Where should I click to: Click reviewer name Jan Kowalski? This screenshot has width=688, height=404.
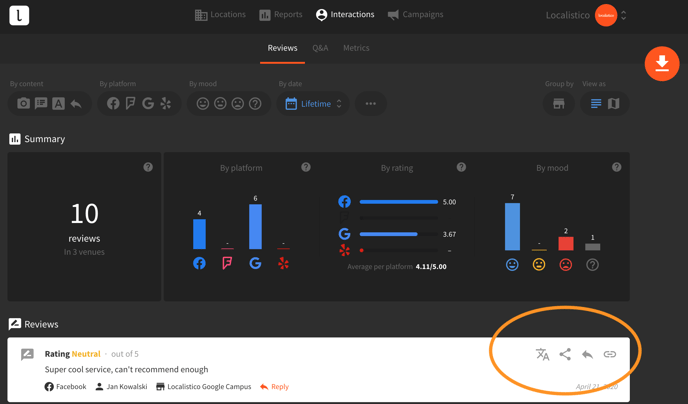[122, 386]
